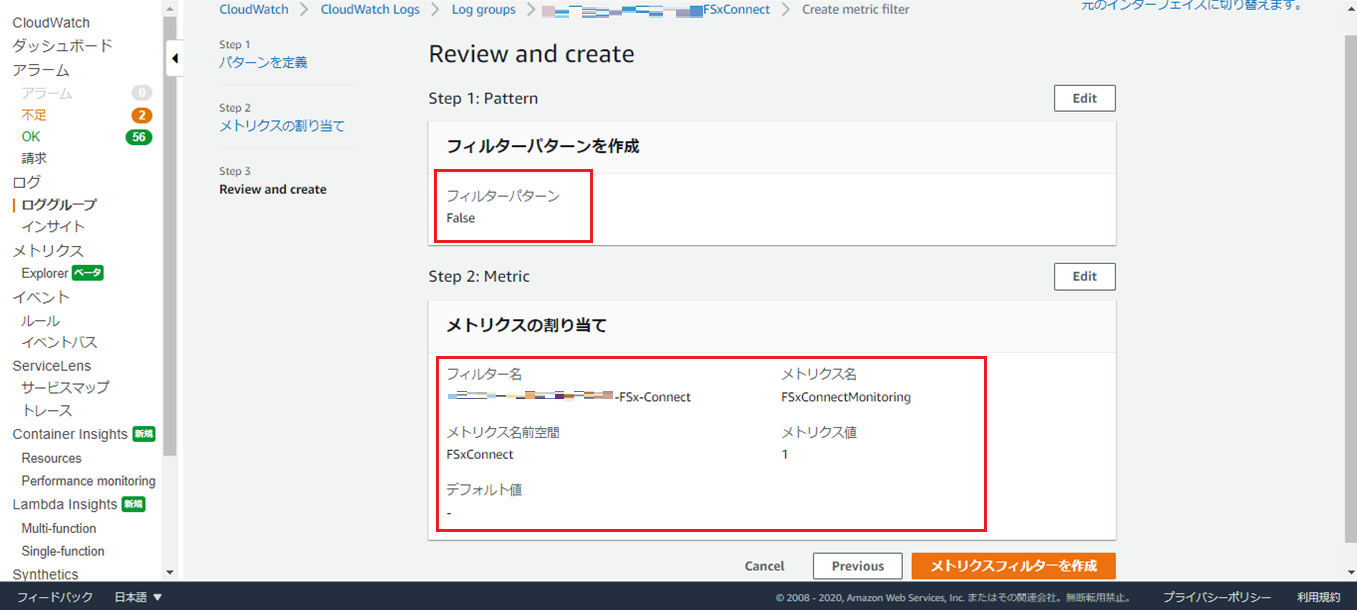Image resolution: width=1357 pixels, height=610 pixels.
Task: Select ロググループ in sidebar
Action: click(x=59, y=204)
